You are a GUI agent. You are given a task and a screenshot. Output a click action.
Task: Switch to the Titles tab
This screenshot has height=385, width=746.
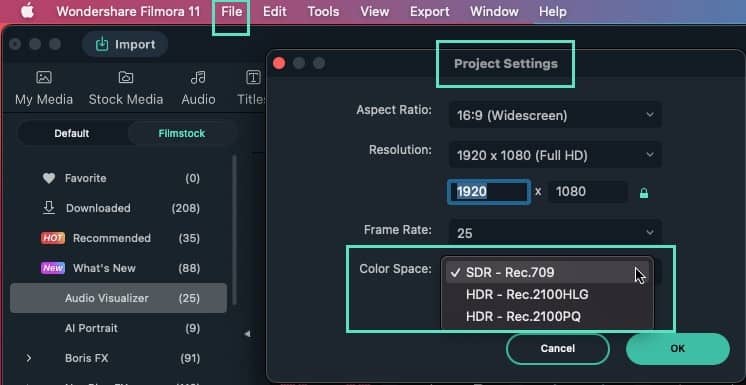pyautogui.click(x=252, y=88)
